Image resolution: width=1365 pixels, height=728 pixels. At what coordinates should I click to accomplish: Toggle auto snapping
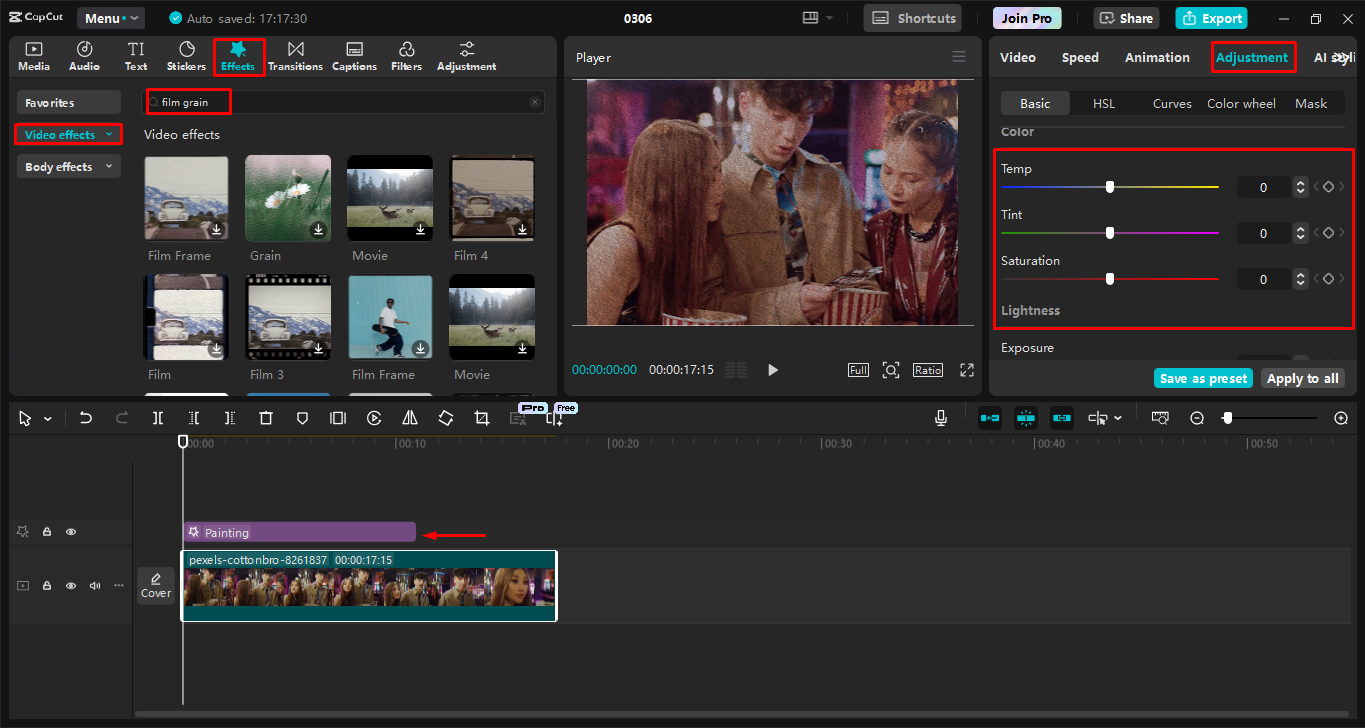click(1026, 418)
